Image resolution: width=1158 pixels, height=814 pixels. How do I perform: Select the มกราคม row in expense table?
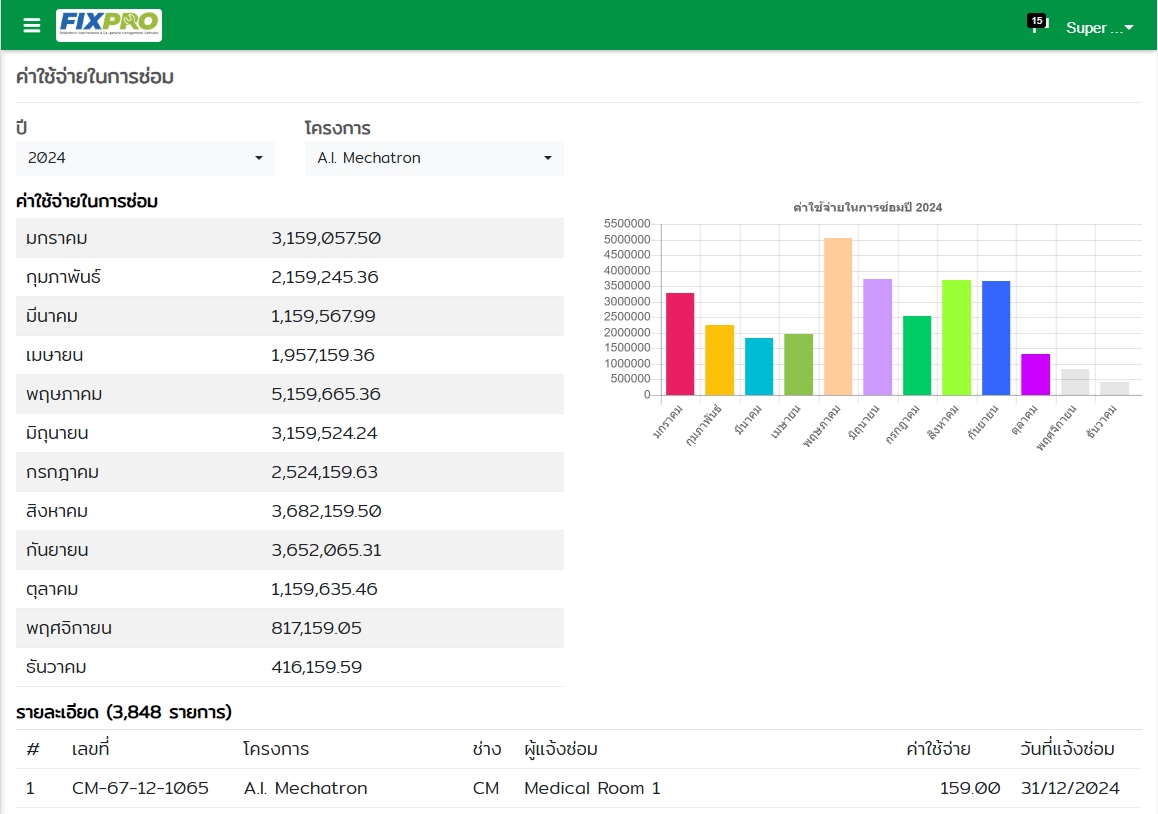(x=289, y=238)
